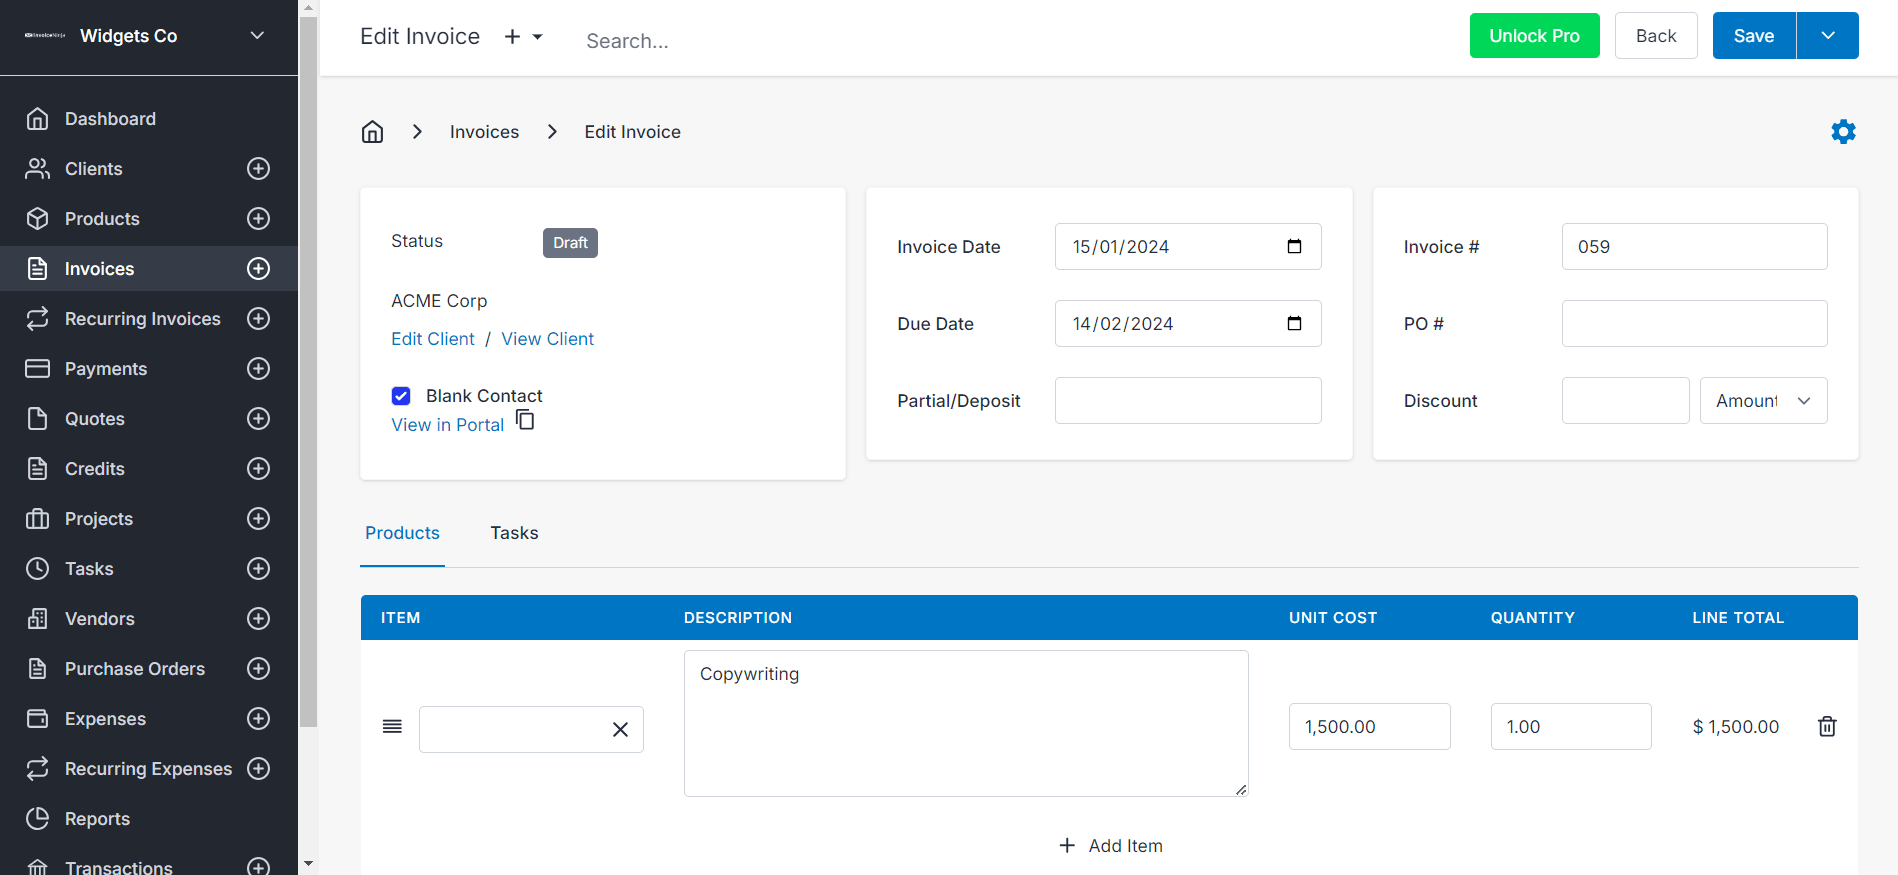Click the settings gear icon
The width and height of the screenshot is (1898, 875).
coord(1843,132)
